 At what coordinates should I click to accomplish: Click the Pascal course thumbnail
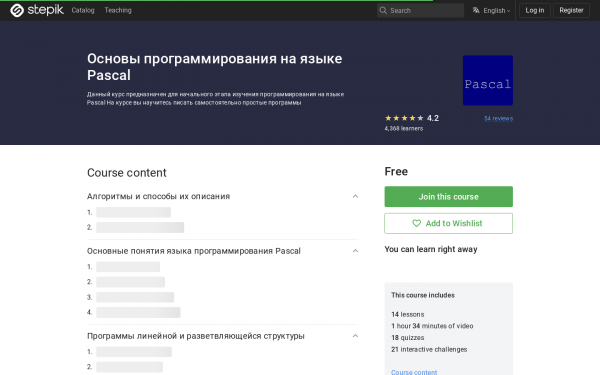coord(488,80)
